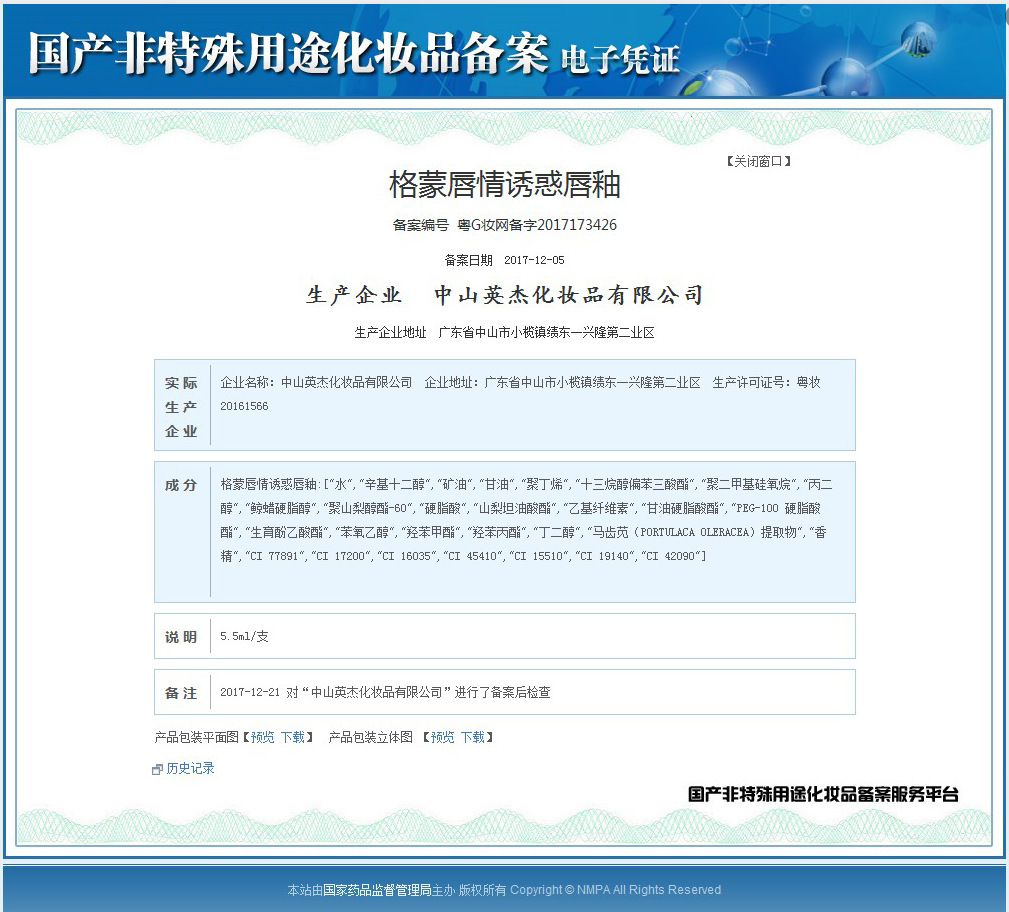Screen dimensions: 1009x912
Task: Click the 备注 row label
Action: pyautogui.click(x=181, y=693)
